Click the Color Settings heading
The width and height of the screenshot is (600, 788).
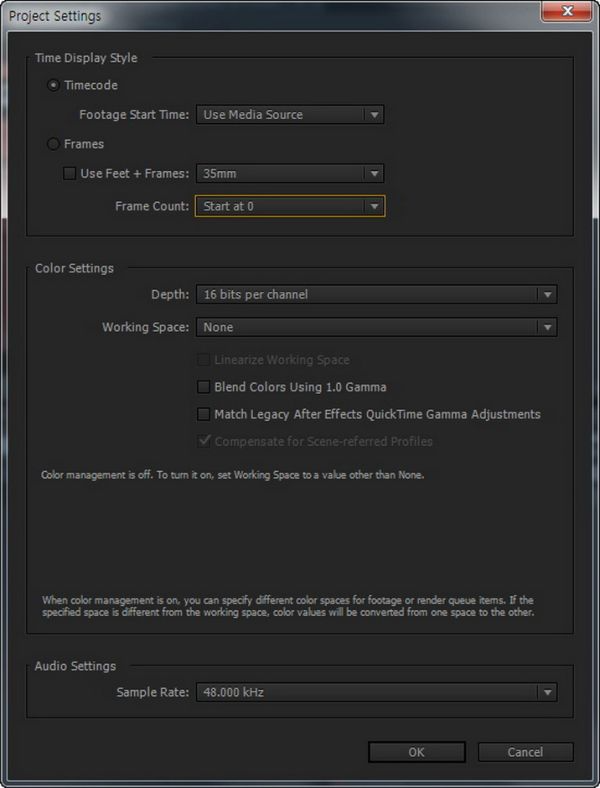74,268
